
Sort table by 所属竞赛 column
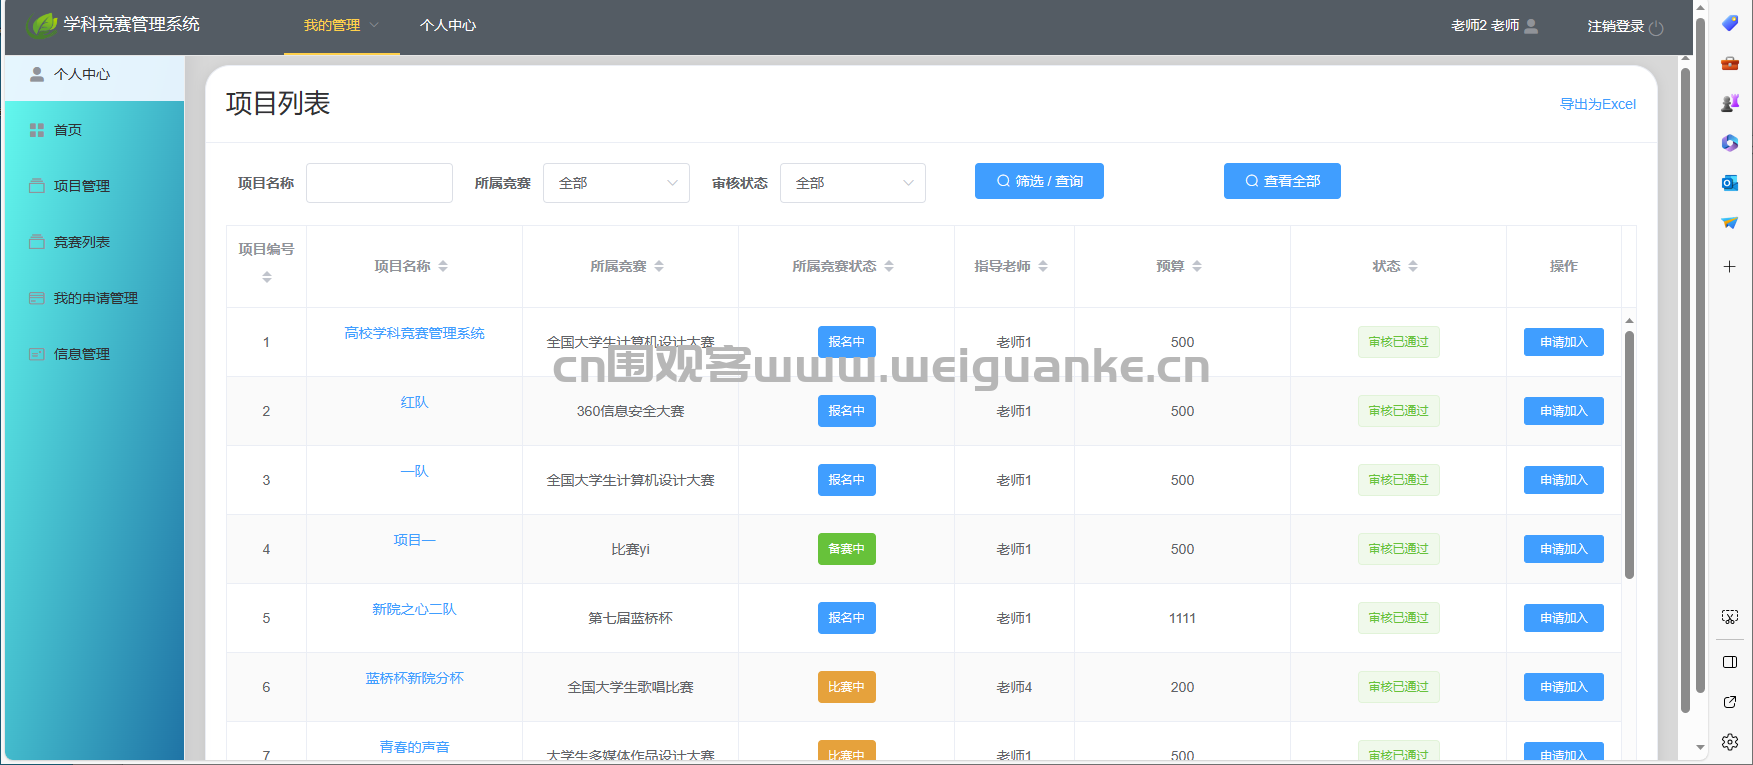(x=659, y=266)
